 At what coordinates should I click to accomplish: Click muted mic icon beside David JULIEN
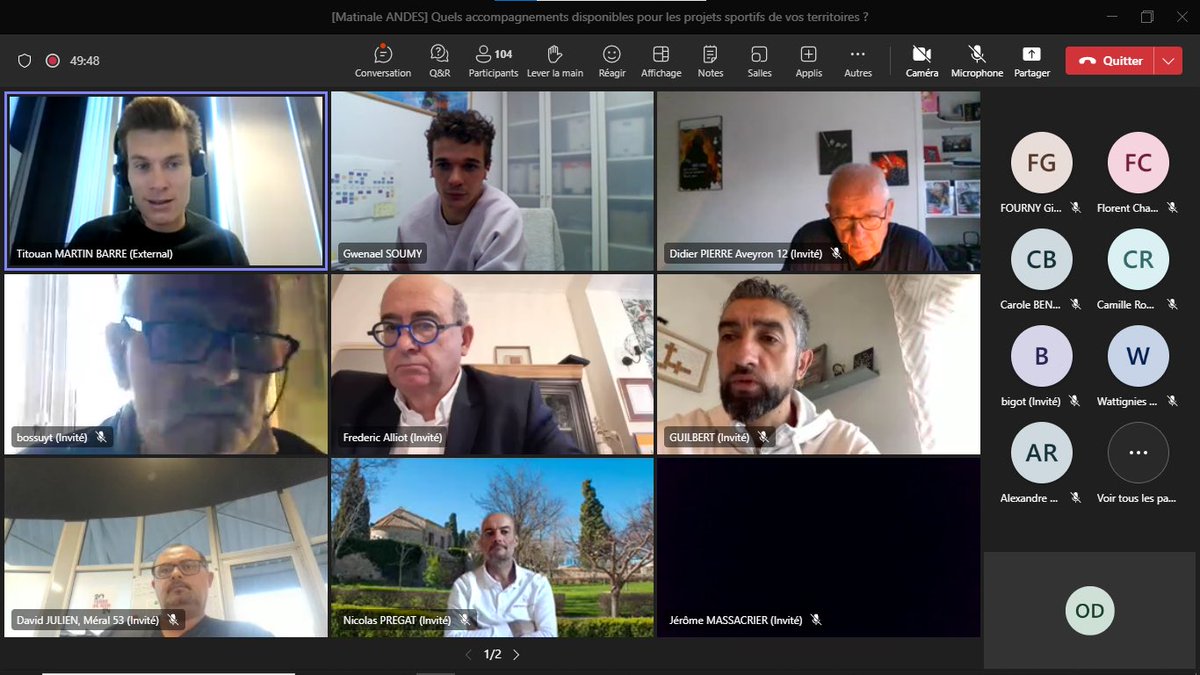click(173, 620)
